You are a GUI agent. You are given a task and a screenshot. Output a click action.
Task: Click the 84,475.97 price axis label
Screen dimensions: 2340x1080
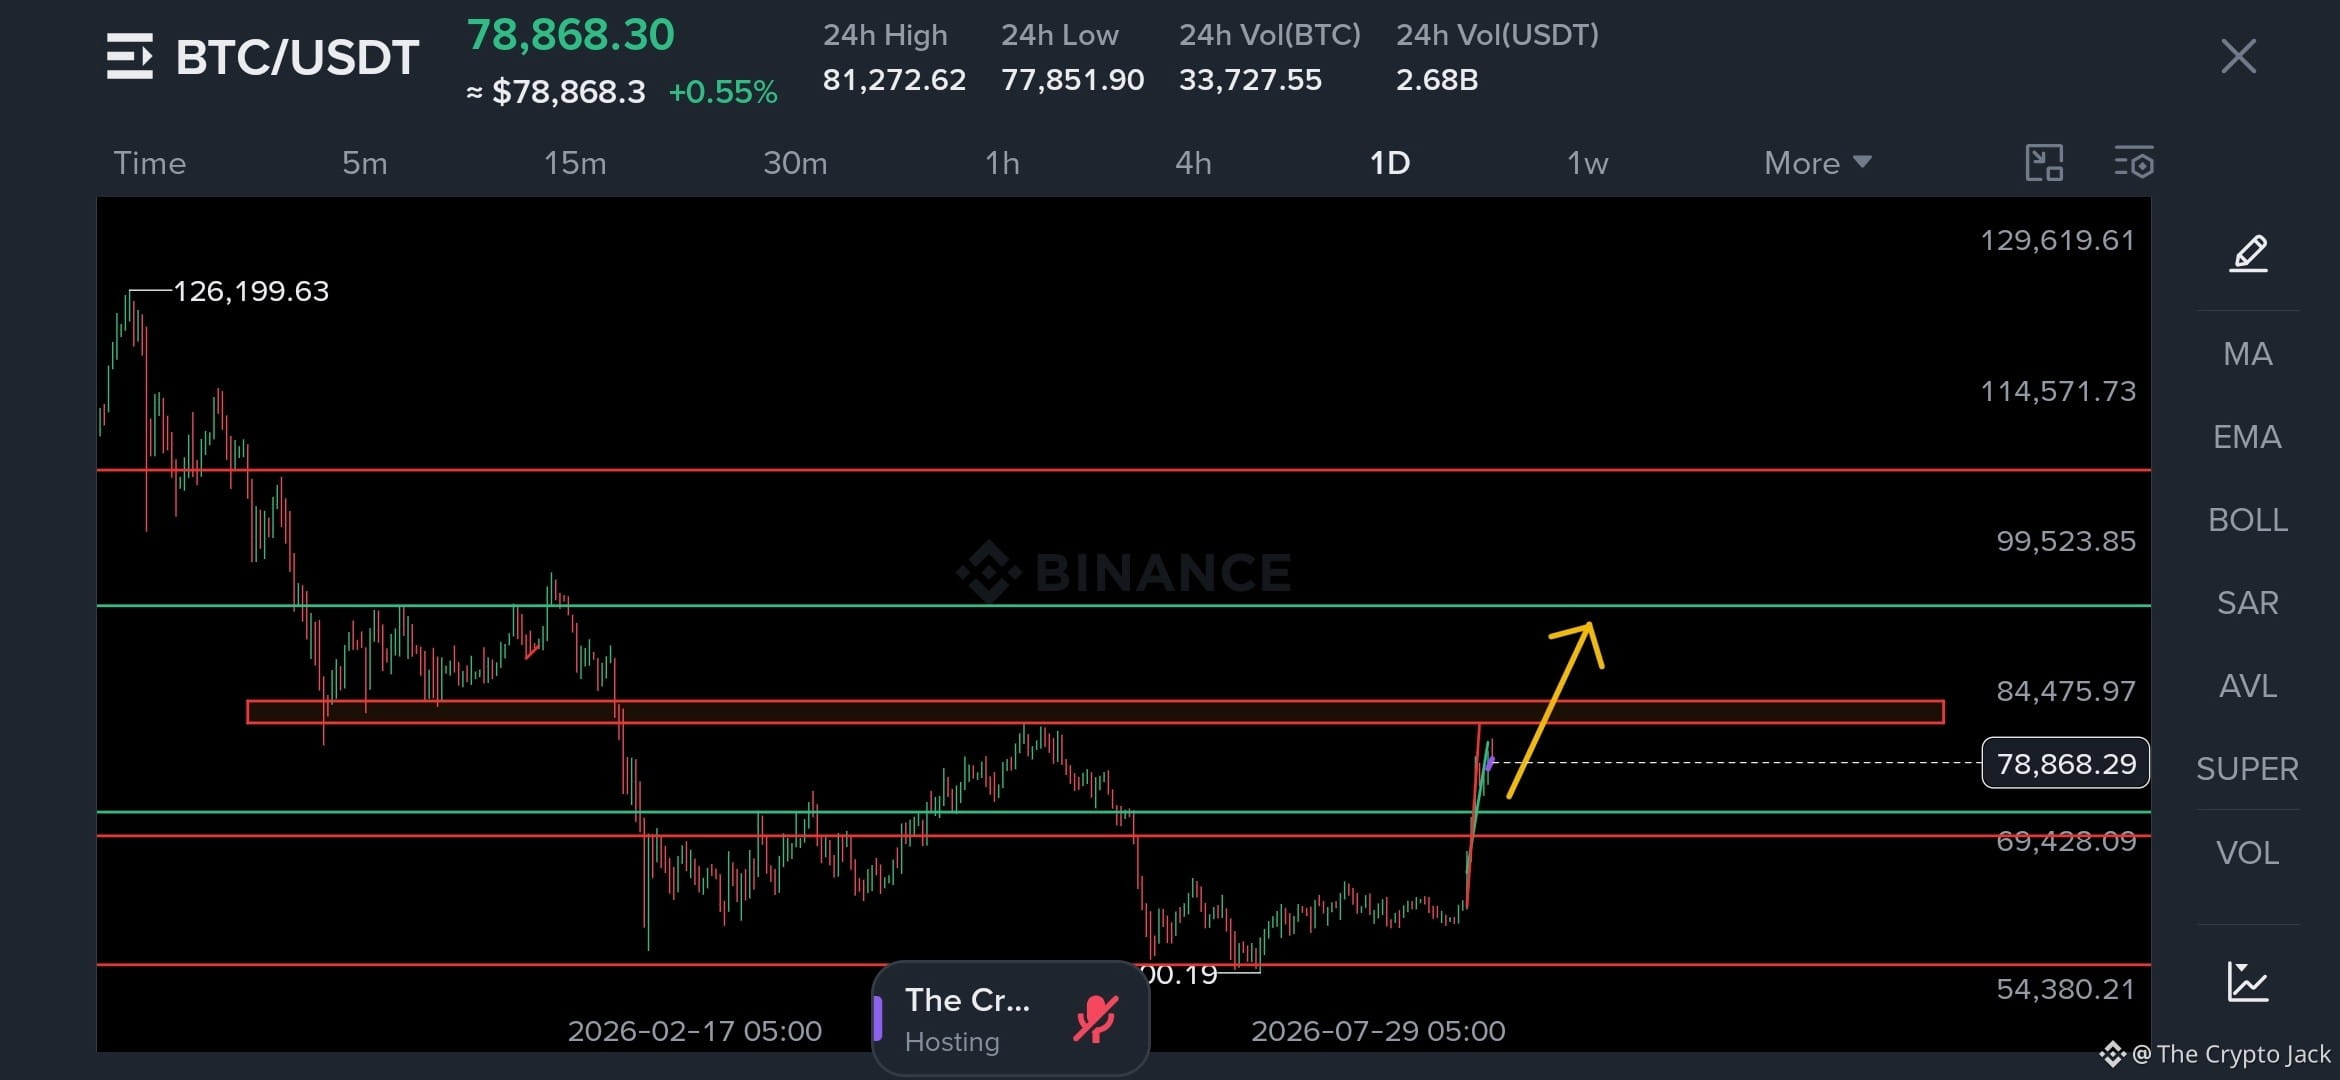click(2066, 691)
